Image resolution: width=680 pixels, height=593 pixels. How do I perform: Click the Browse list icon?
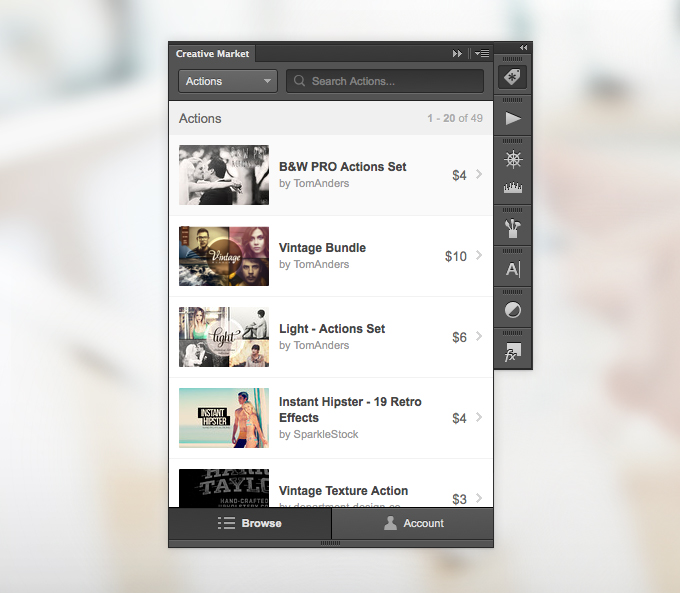226,523
